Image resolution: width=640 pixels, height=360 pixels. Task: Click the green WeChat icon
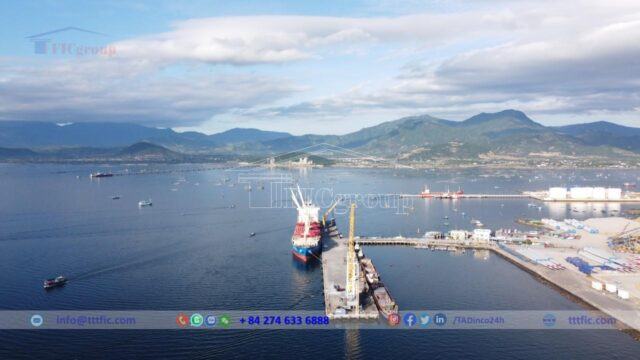pos(225,321)
